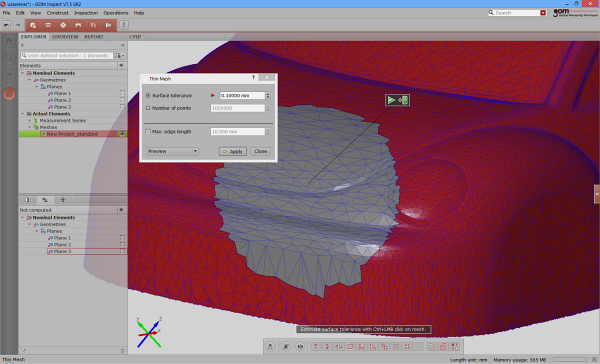
Task: Open the Preview dropdown in Thin Mesh
Action: (x=172, y=151)
